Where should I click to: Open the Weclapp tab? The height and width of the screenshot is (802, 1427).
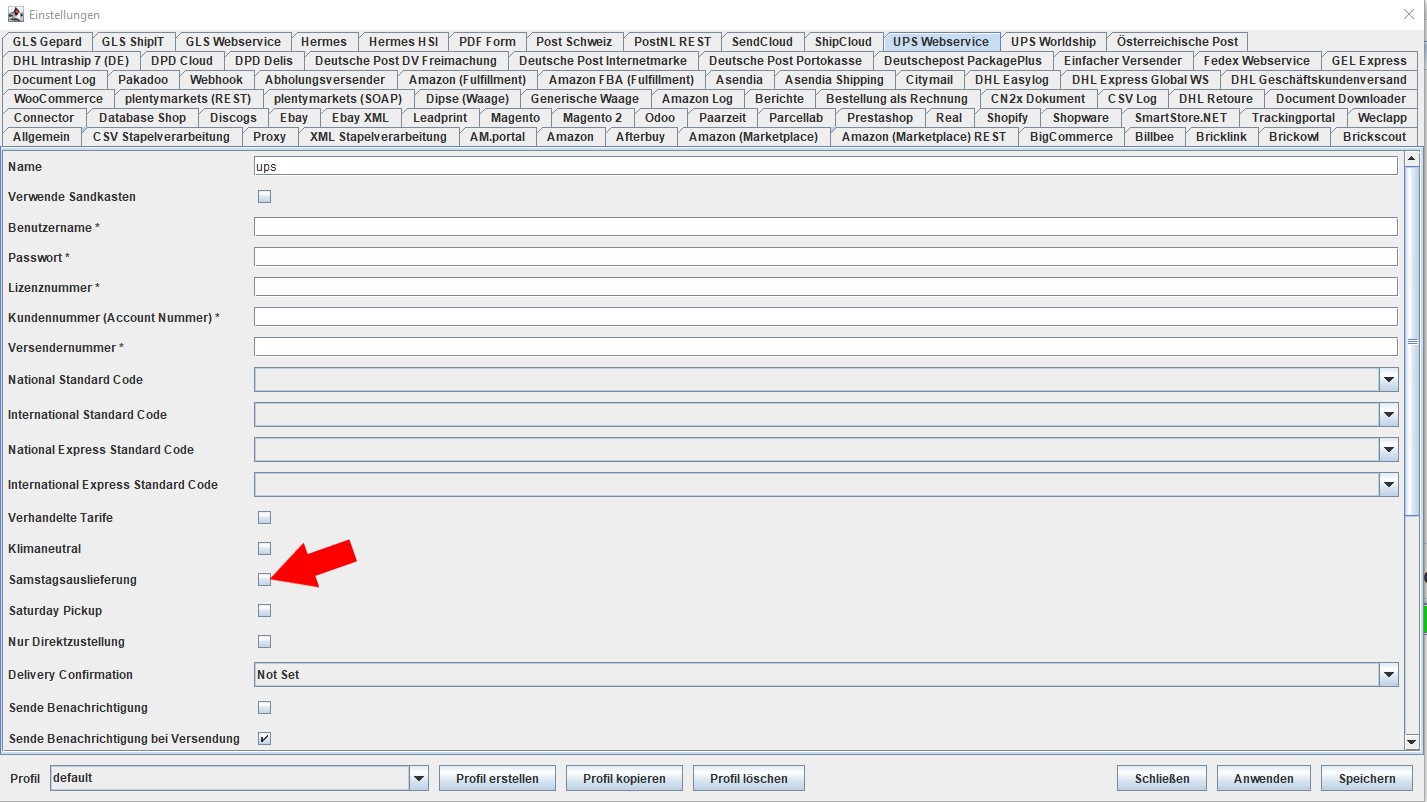pos(1383,118)
